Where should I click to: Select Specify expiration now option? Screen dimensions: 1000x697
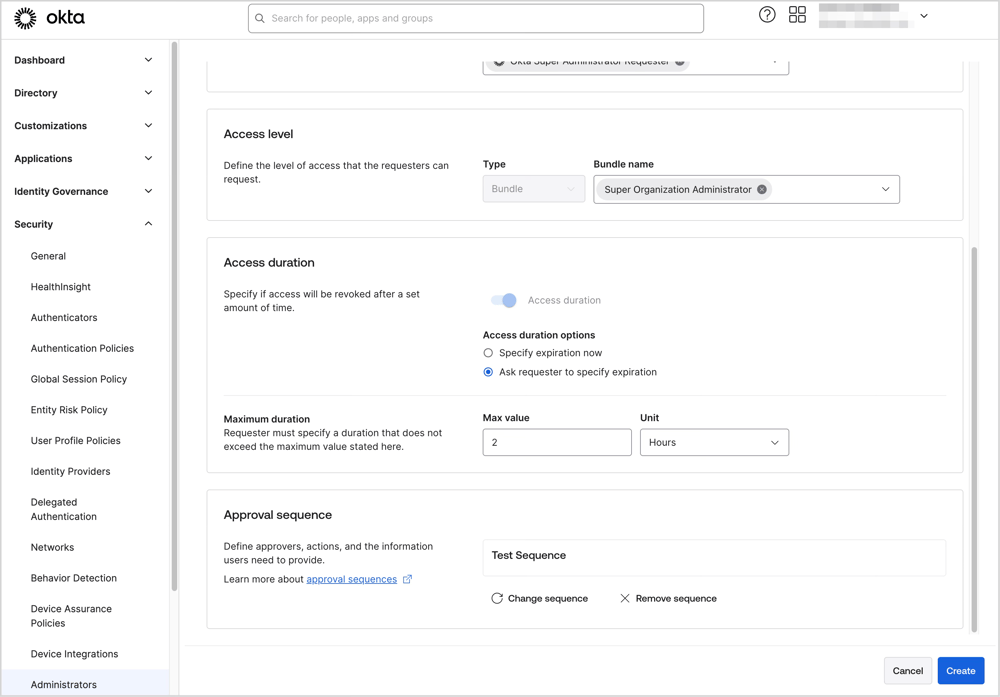point(488,353)
